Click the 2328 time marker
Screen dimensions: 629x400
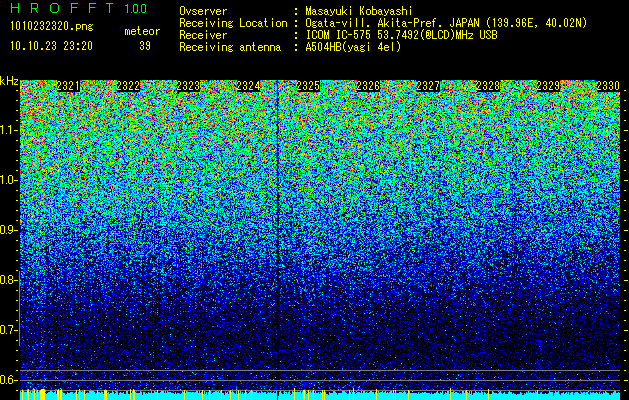pyautogui.click(x=488, y=86)
